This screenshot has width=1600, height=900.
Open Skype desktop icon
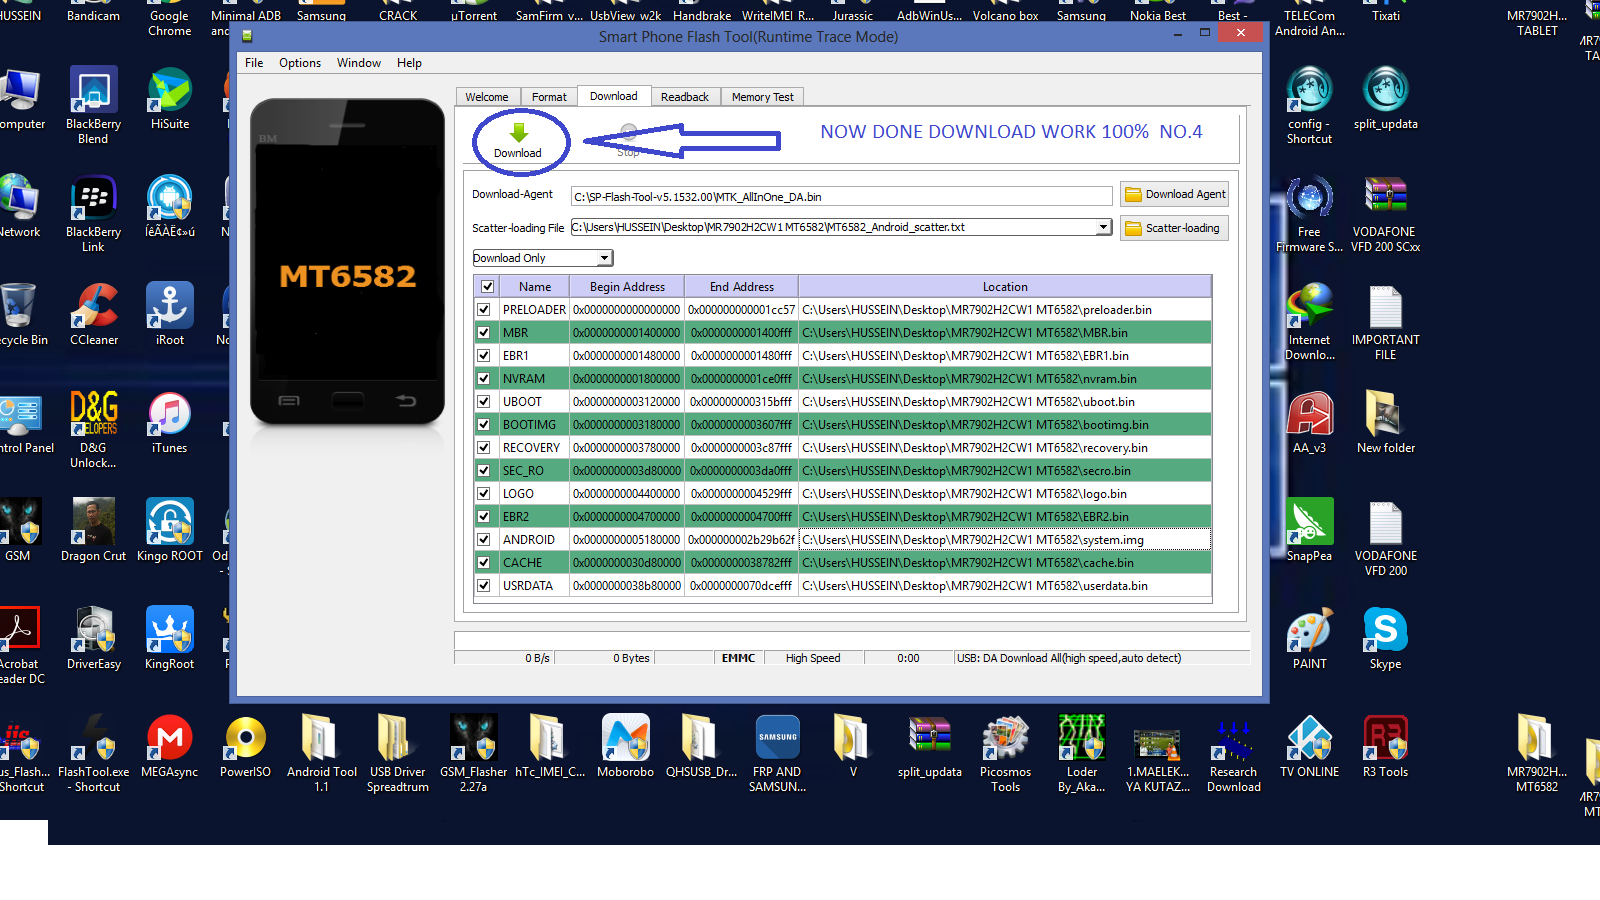(1385, 638)
